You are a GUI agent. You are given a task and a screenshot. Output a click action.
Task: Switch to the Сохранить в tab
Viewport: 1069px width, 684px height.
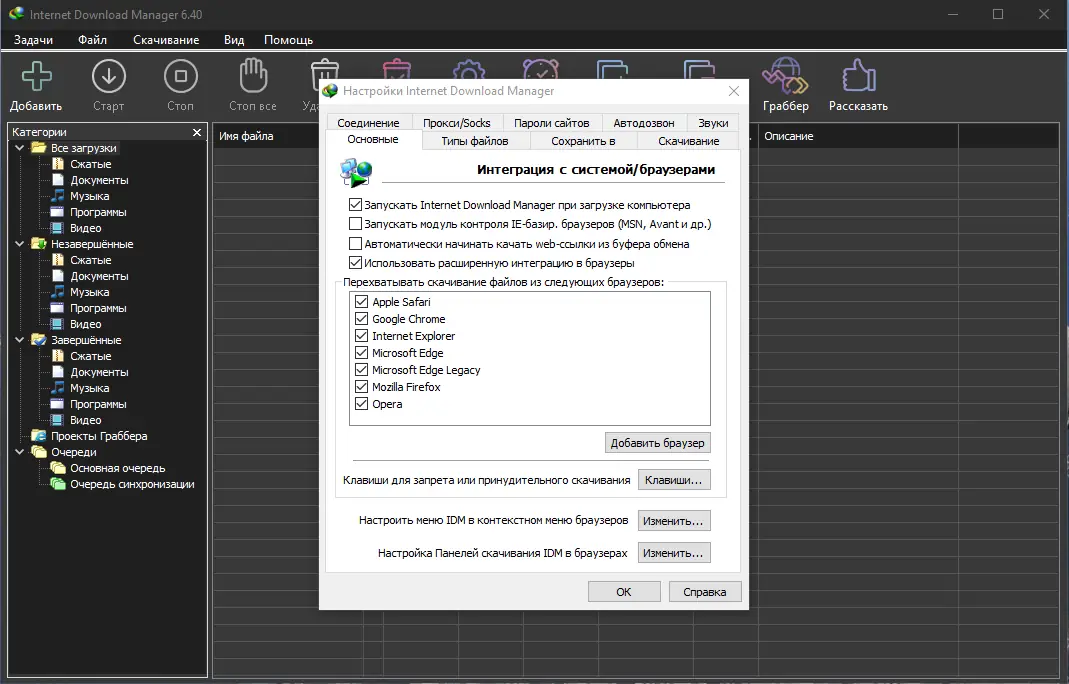pos(583,141)
